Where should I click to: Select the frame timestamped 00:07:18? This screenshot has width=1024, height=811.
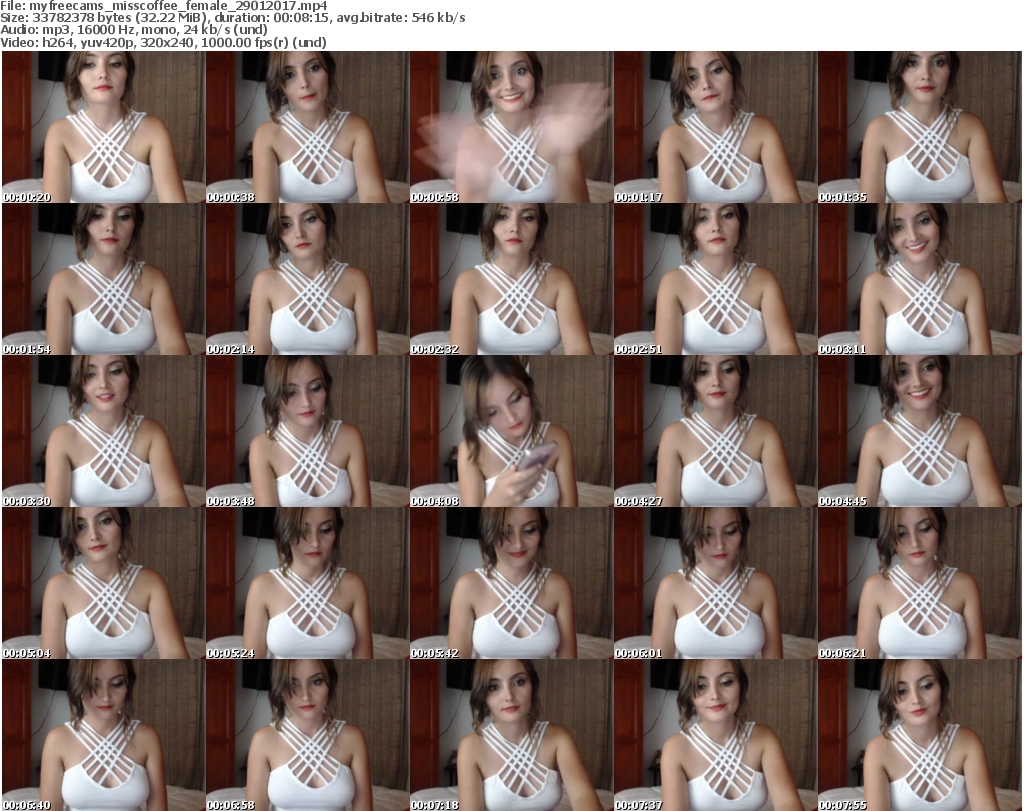(x=511, y=735)
